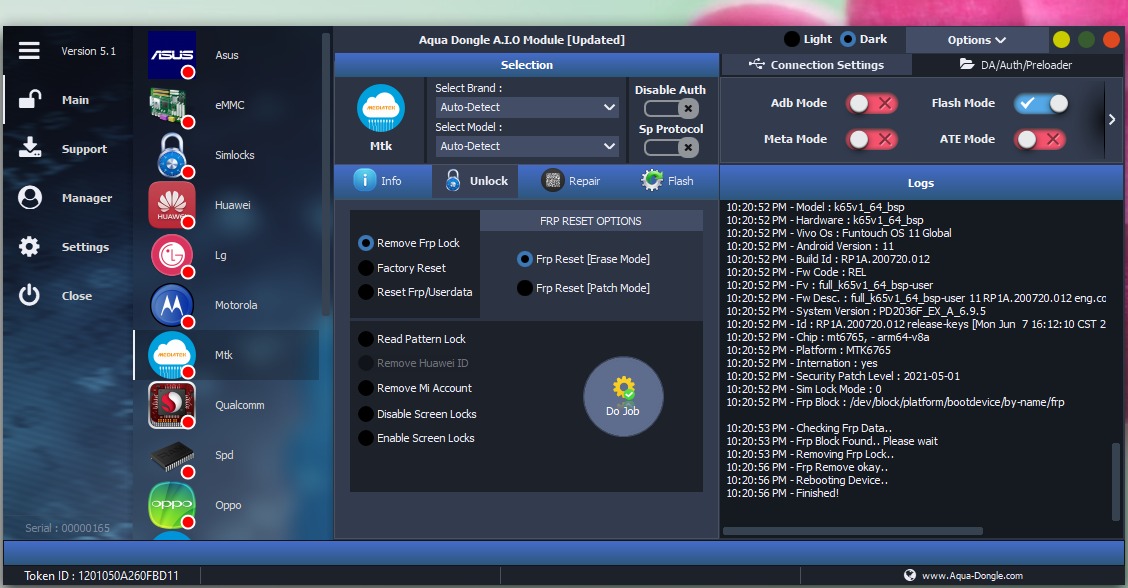
Task: Click the green window control dot
Action: [1086, 40]
